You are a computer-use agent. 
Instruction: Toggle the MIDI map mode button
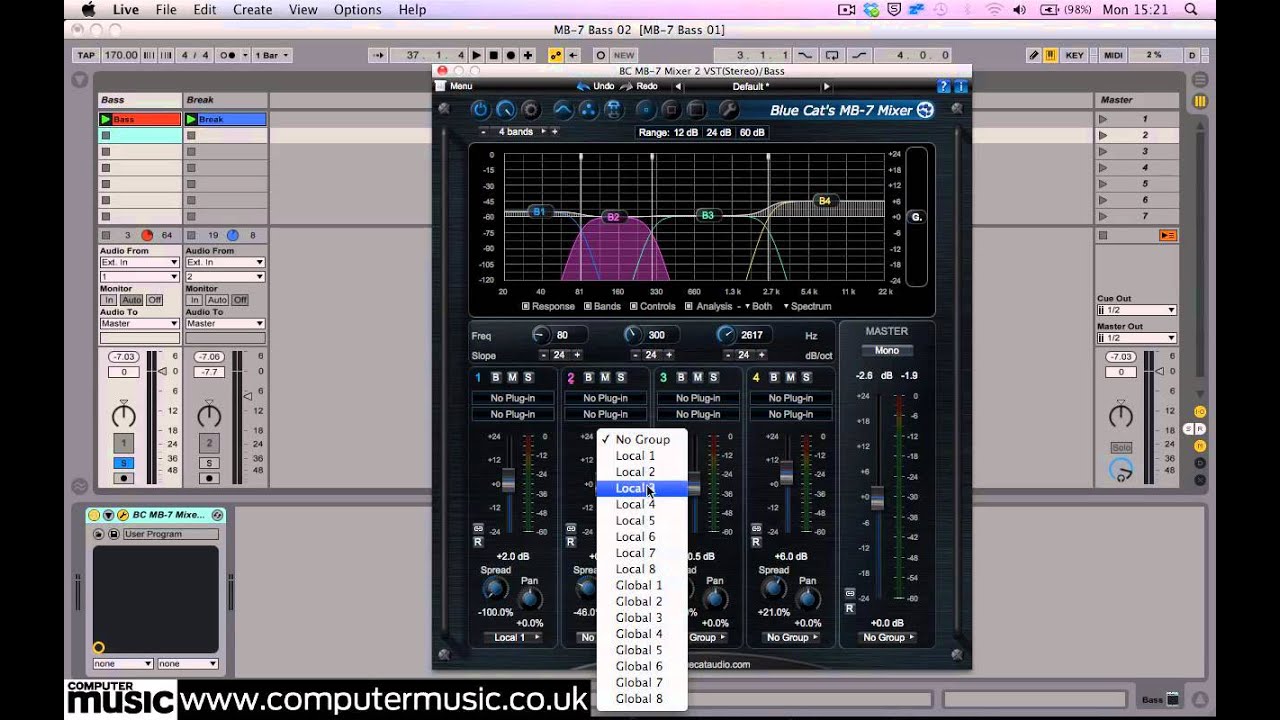coord(1113,55)
